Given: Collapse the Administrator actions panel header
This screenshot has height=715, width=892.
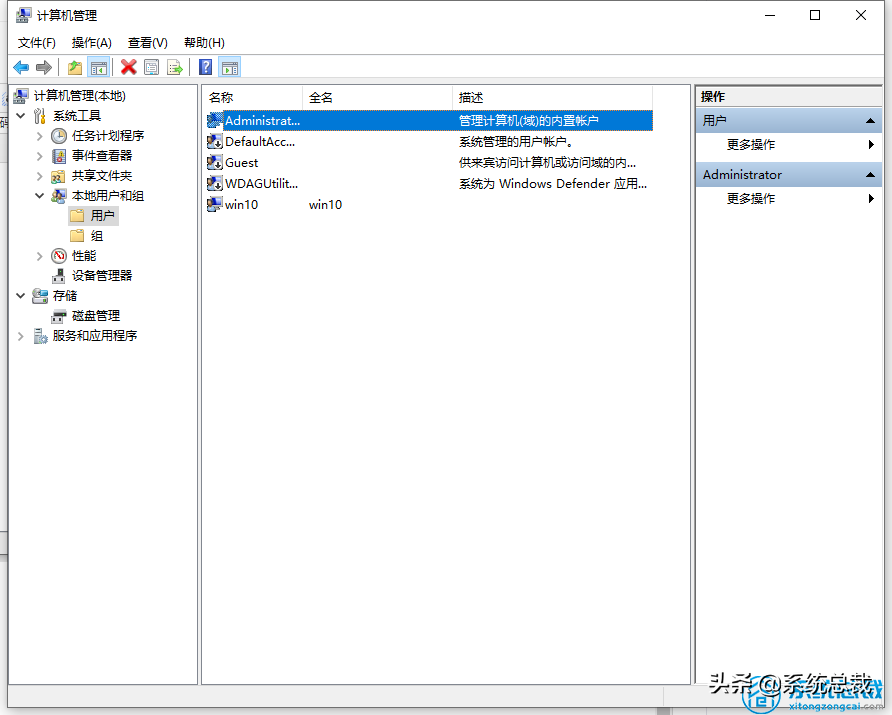Looking at the screenshot, I should [869, 174].
